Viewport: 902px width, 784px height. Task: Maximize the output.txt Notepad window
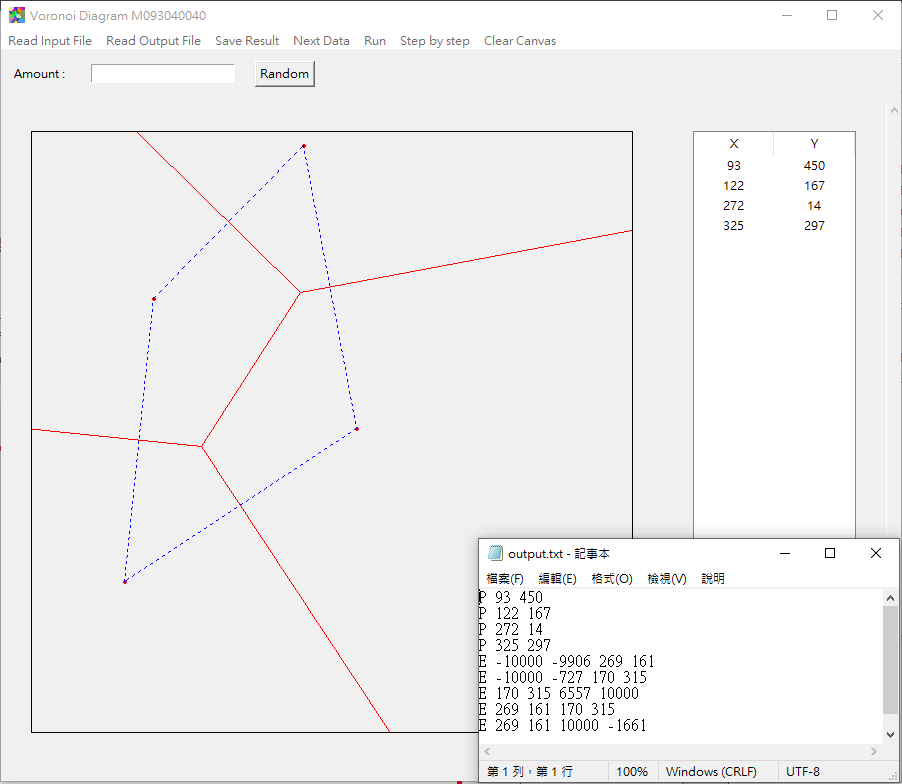[x=830, y=553]
